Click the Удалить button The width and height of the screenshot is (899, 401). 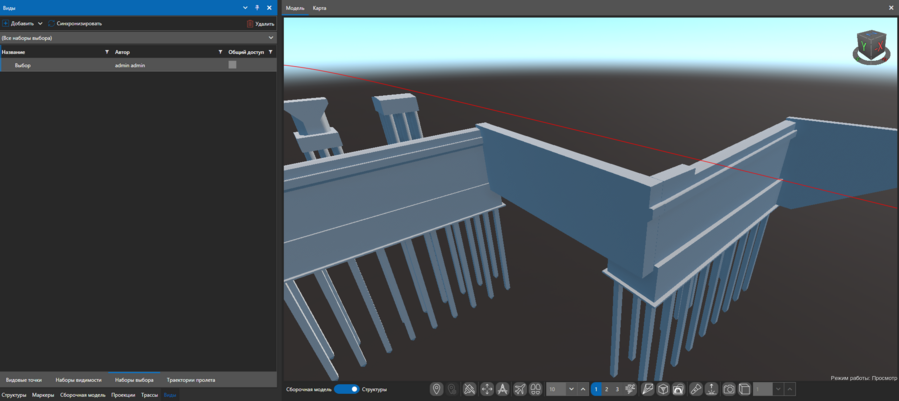coord(260,23)
